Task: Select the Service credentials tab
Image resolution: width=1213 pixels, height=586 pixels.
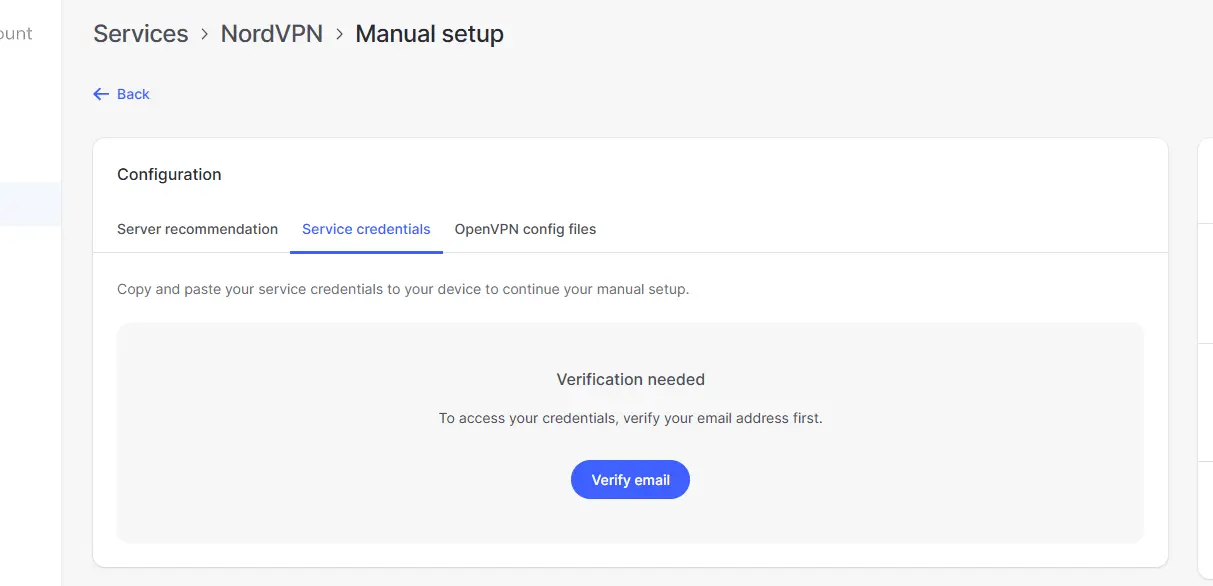Action: click(x=366, y=229)
